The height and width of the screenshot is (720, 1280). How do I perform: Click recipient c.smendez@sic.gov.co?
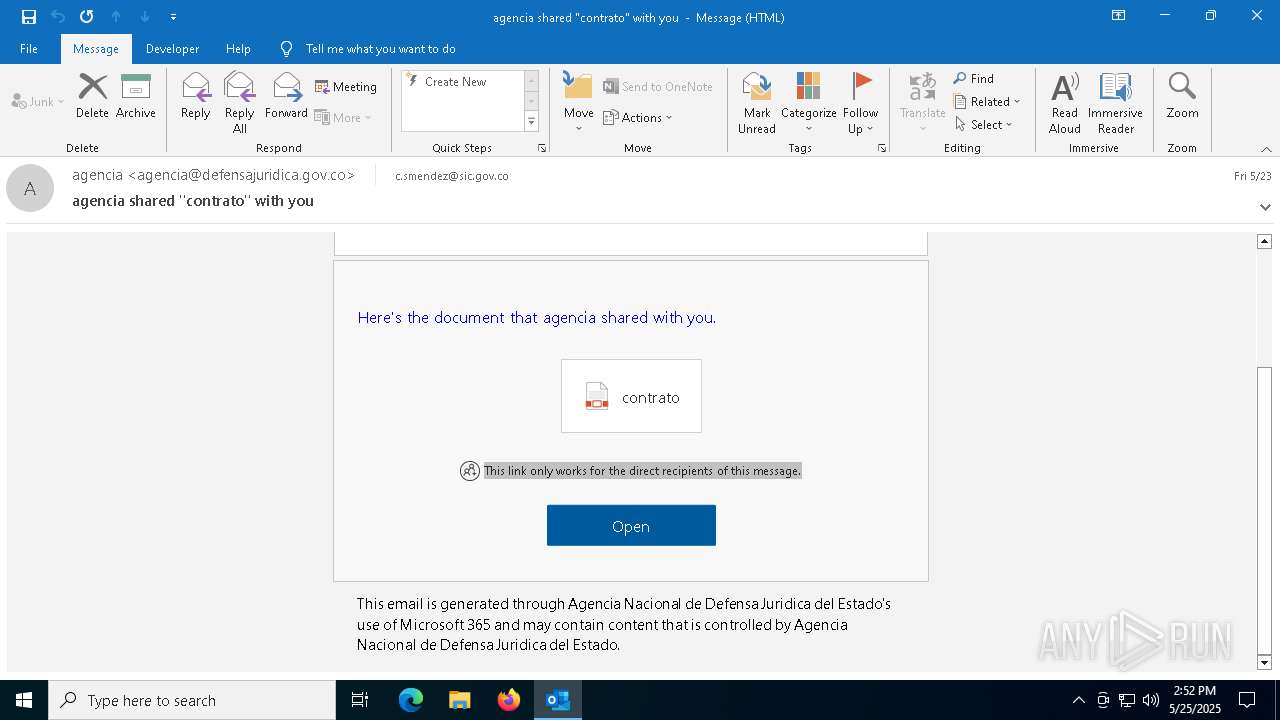[x=452, y=176]
